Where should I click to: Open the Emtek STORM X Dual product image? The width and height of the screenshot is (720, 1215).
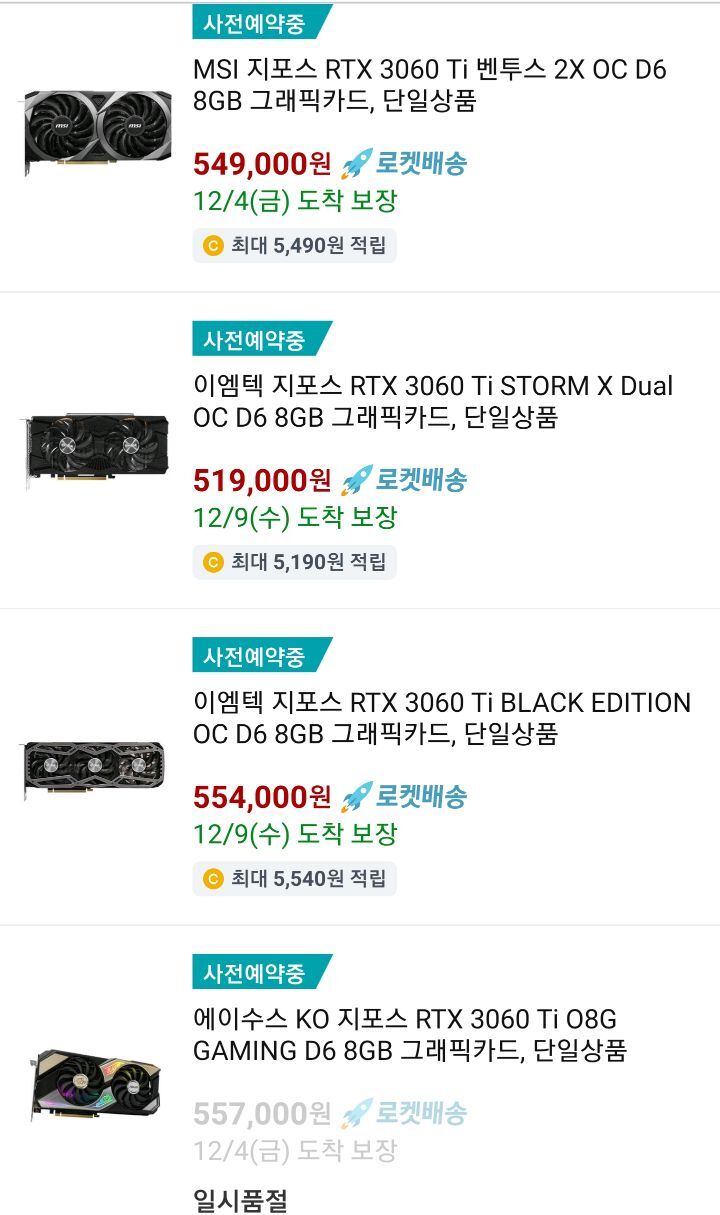pyautogui.click(x=98, y=449)
